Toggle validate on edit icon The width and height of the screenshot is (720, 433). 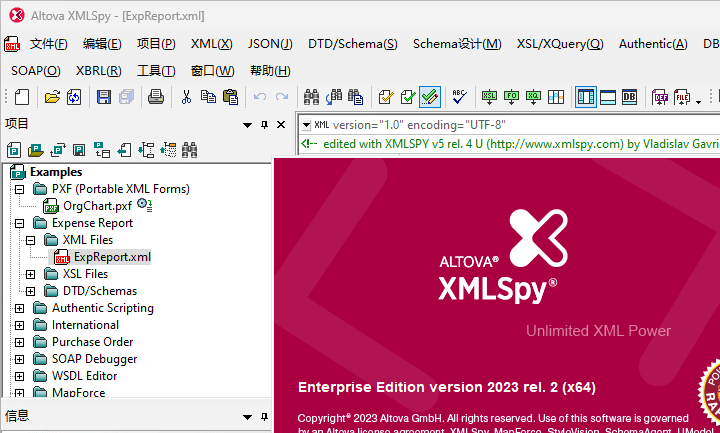pyautogui.click(x=430, y=97)
